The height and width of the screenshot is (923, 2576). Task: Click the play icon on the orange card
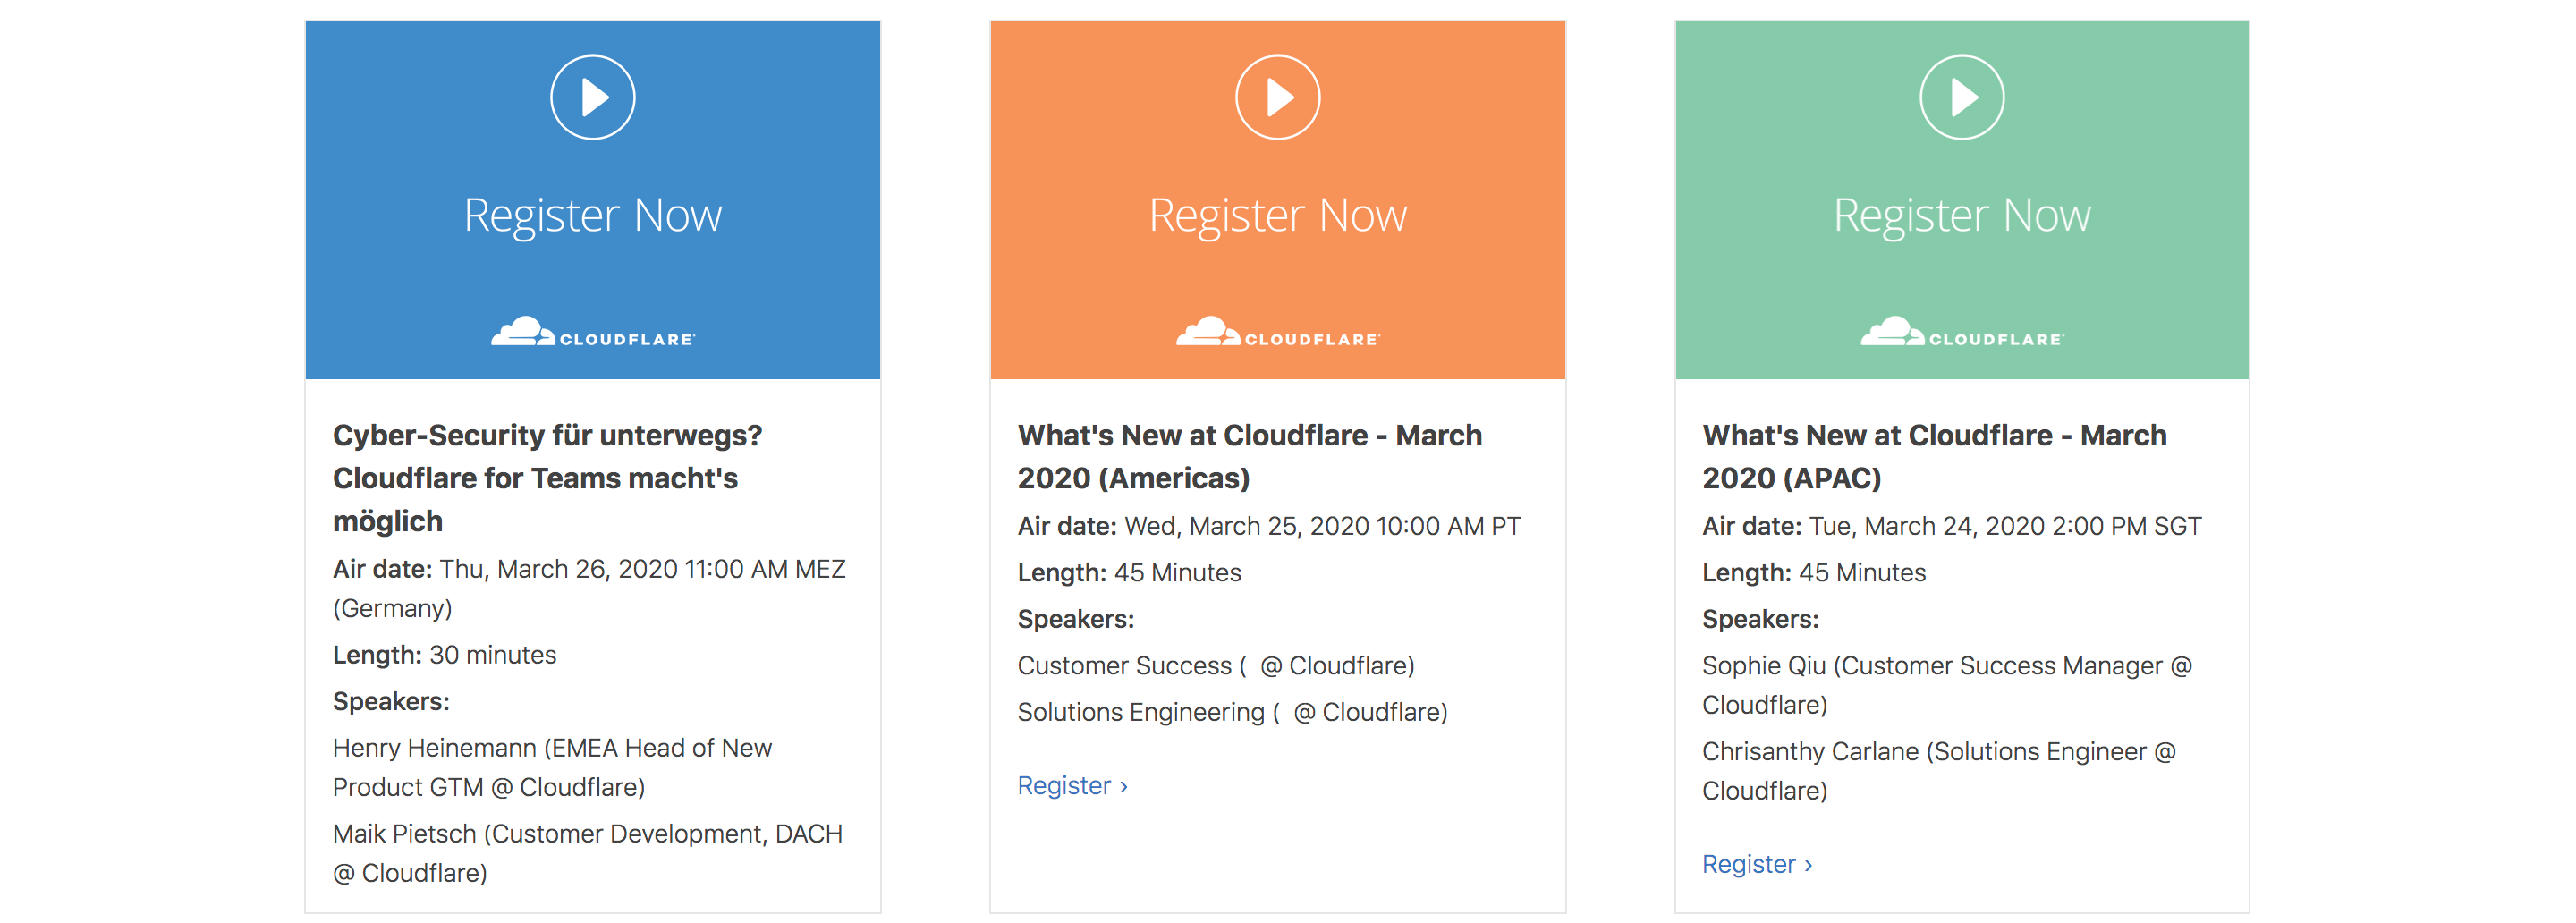click(1278, 97)
